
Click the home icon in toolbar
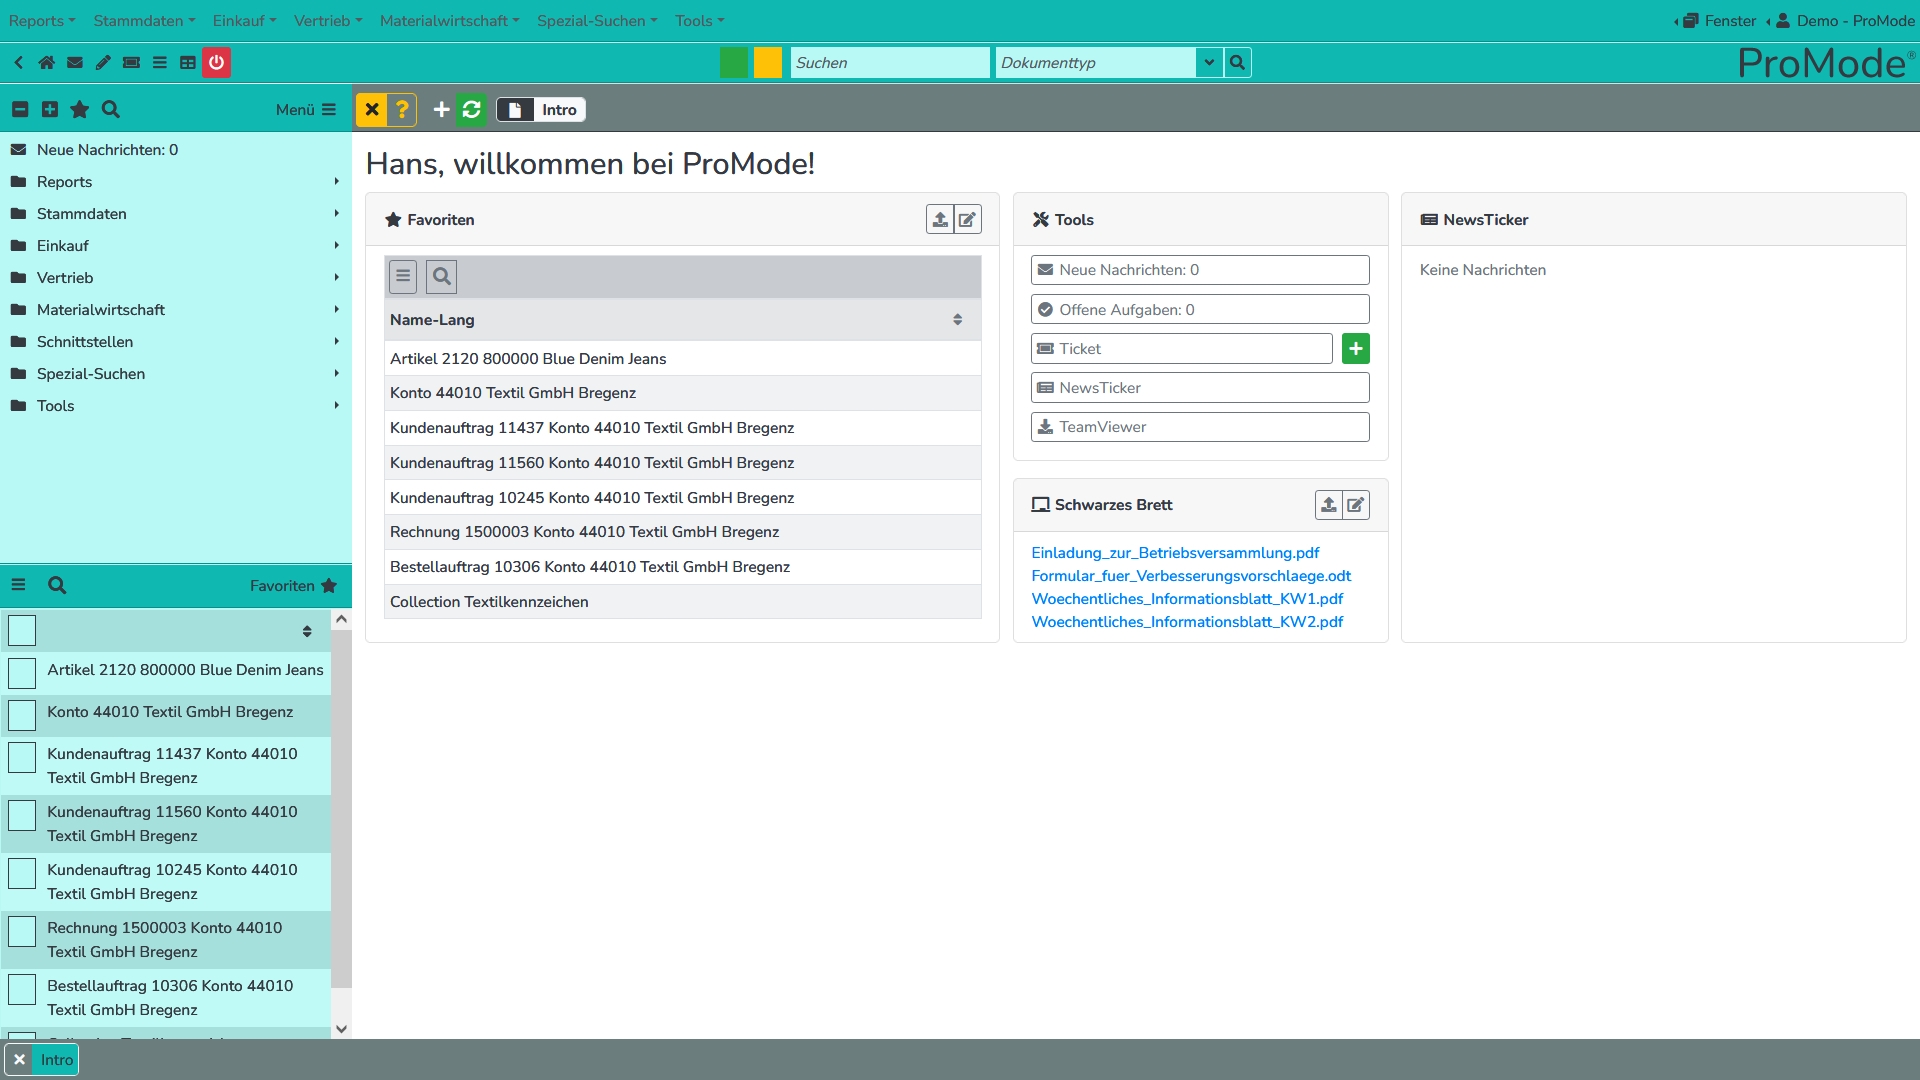point(46,62)
